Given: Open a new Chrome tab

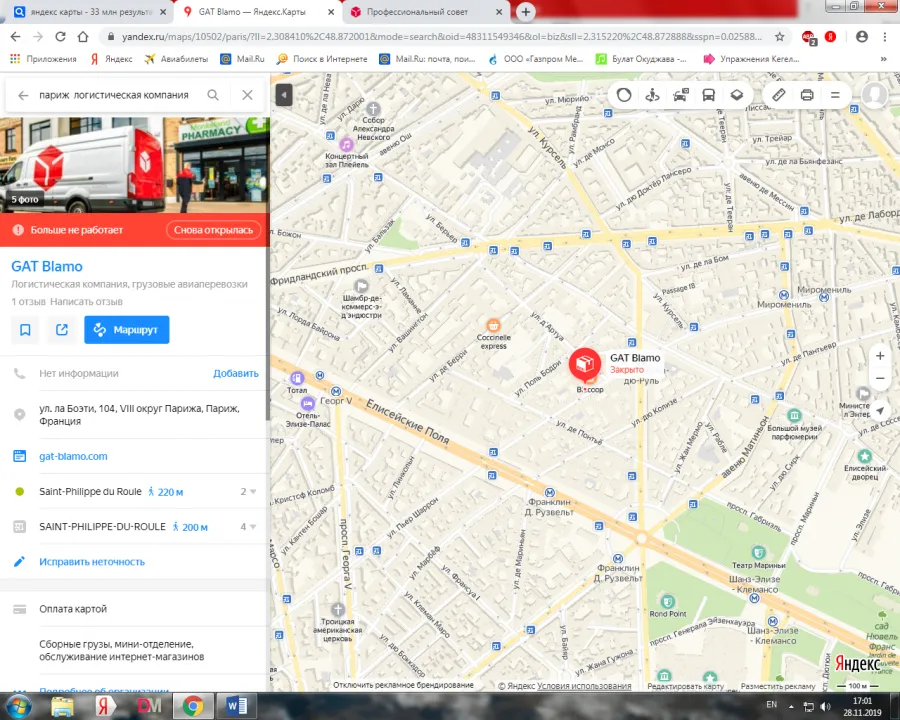Looking at the screenshot, I should (525, 11).
